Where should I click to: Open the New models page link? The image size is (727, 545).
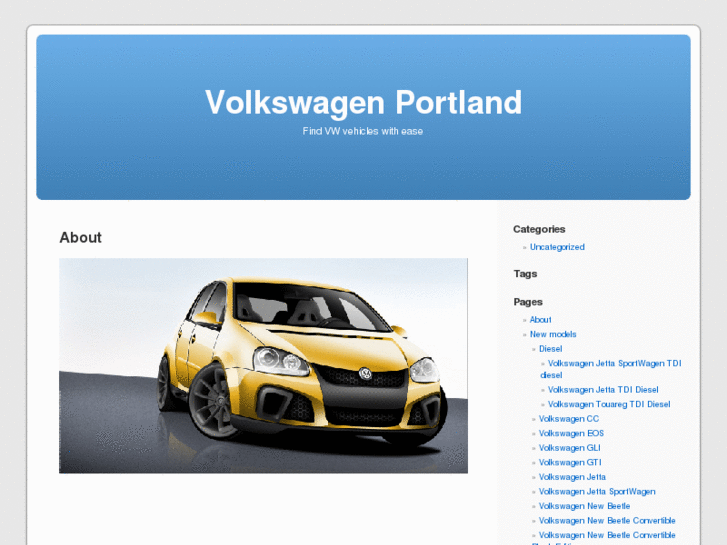coord(553,334)
